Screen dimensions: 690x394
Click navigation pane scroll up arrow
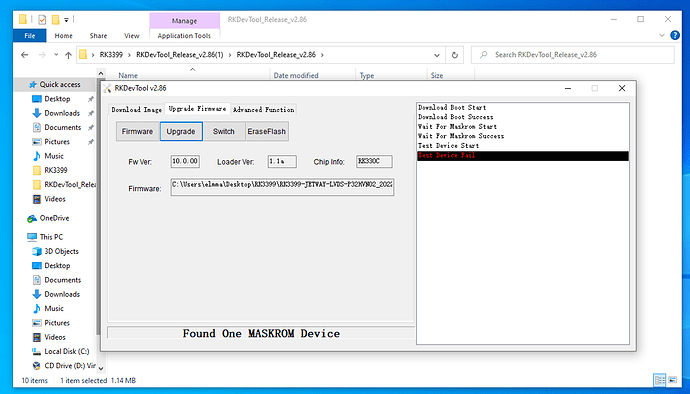(101, 73)
